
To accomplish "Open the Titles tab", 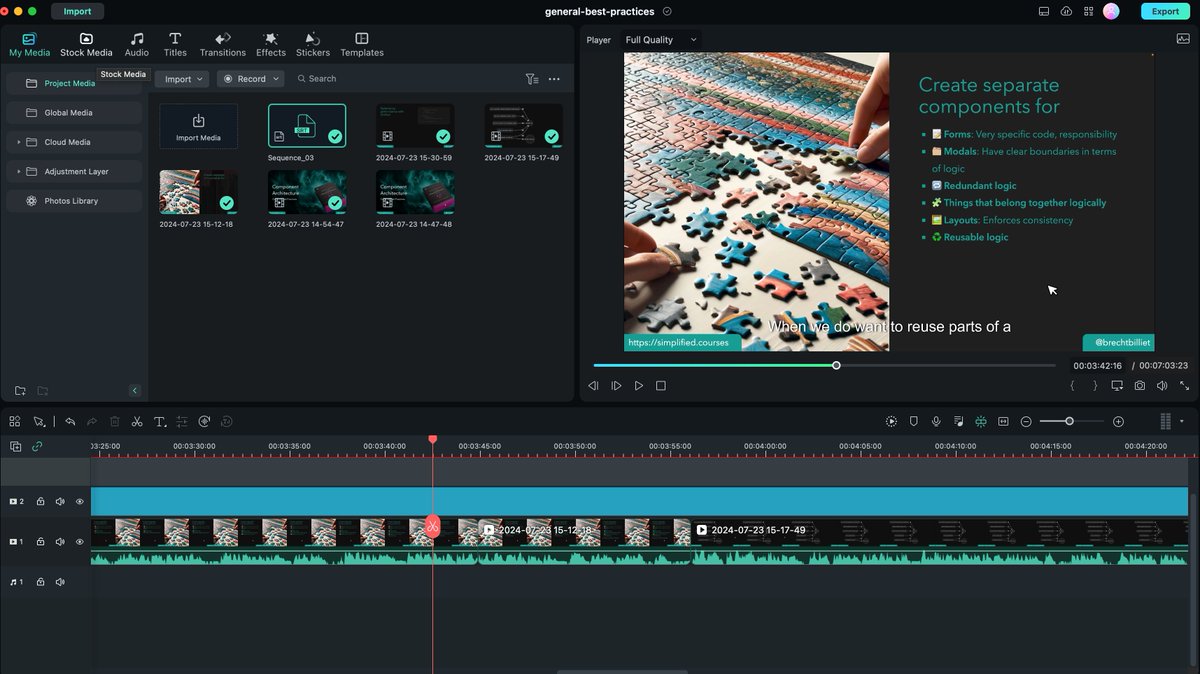I will point(175,44).
